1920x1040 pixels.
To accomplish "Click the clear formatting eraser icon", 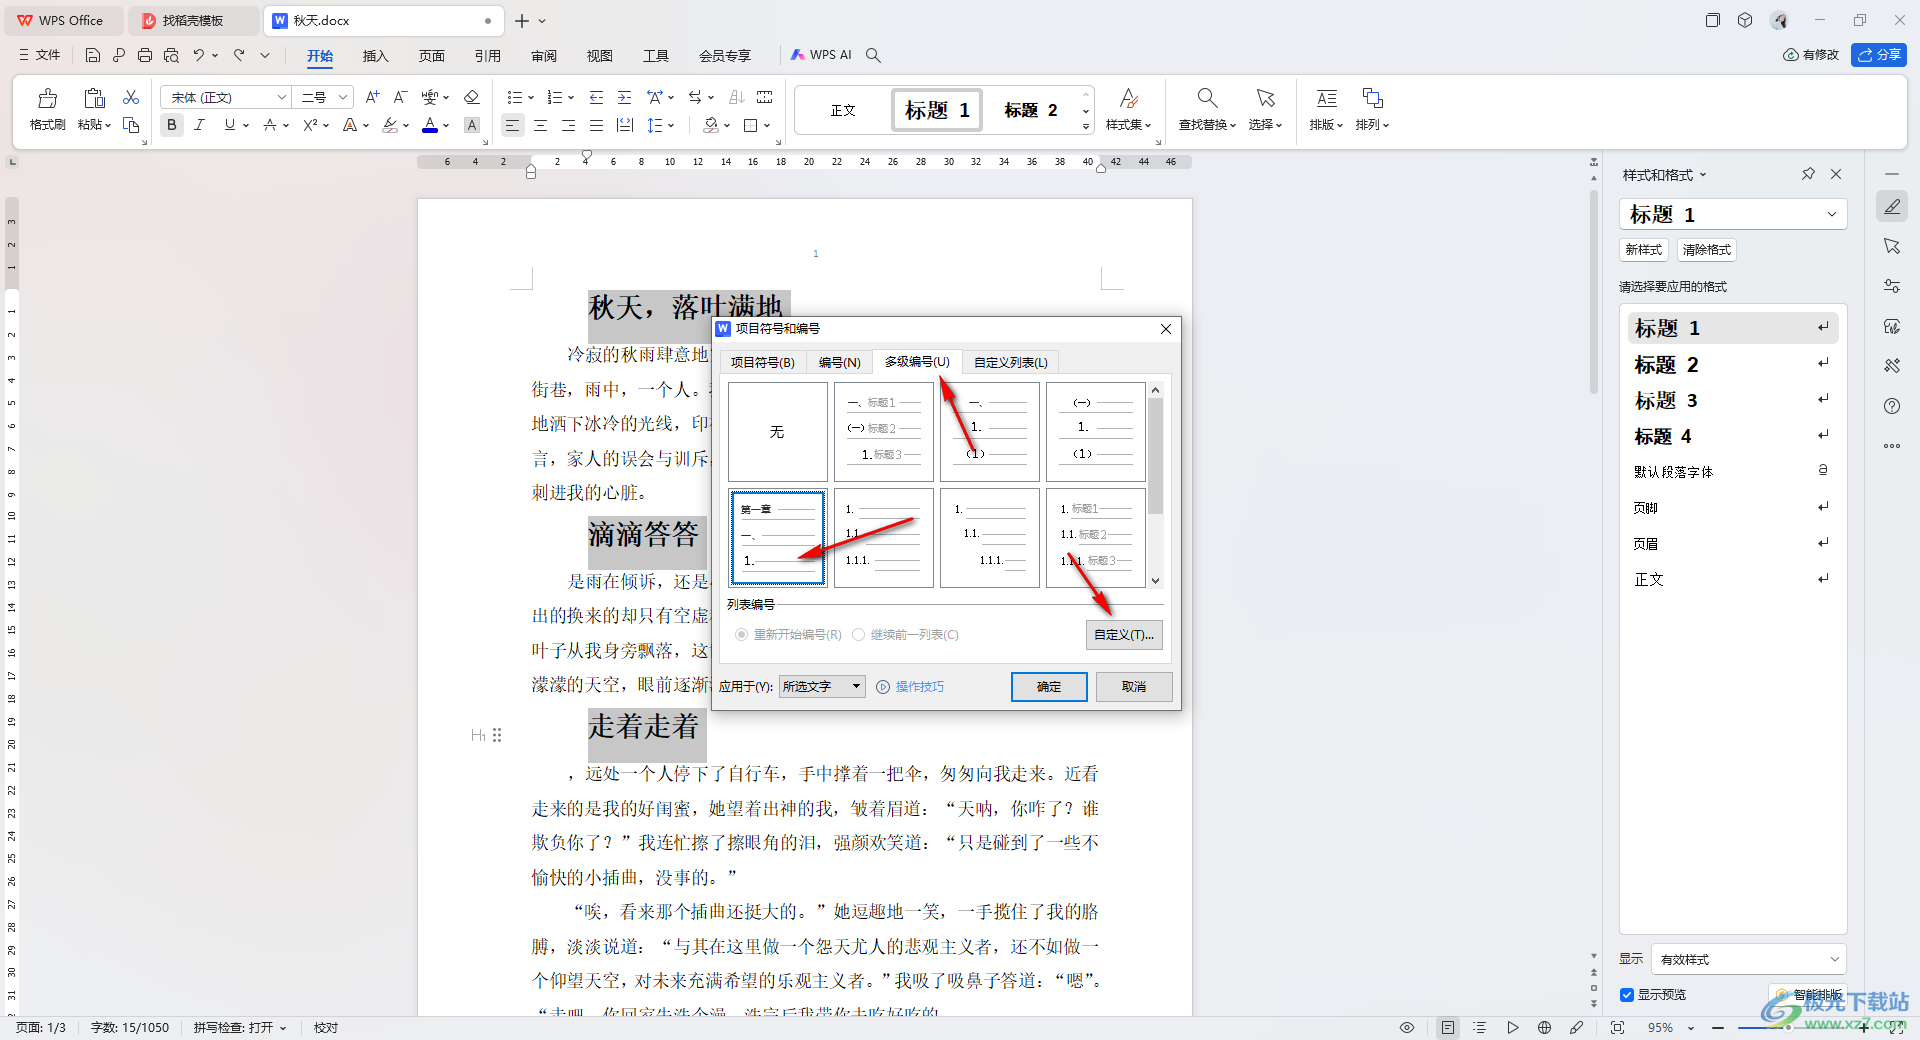I will click(472, 97).
